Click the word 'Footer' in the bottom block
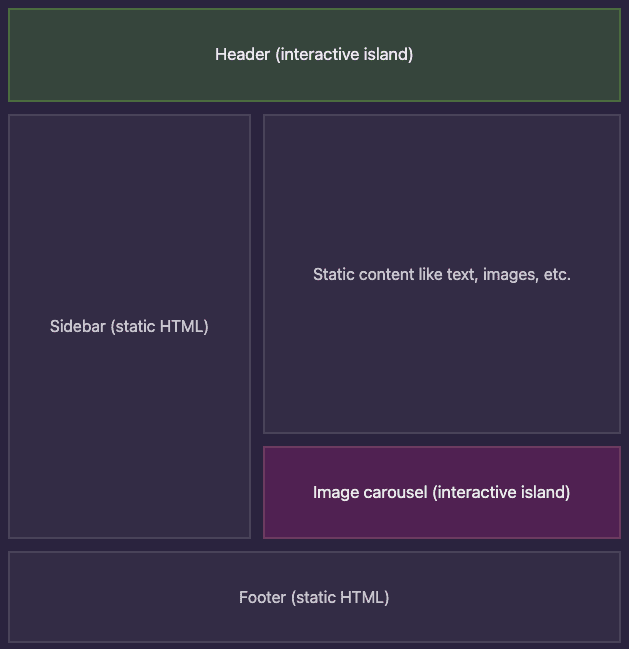Viewport: 629px width, 649px height. pos(262,597)
